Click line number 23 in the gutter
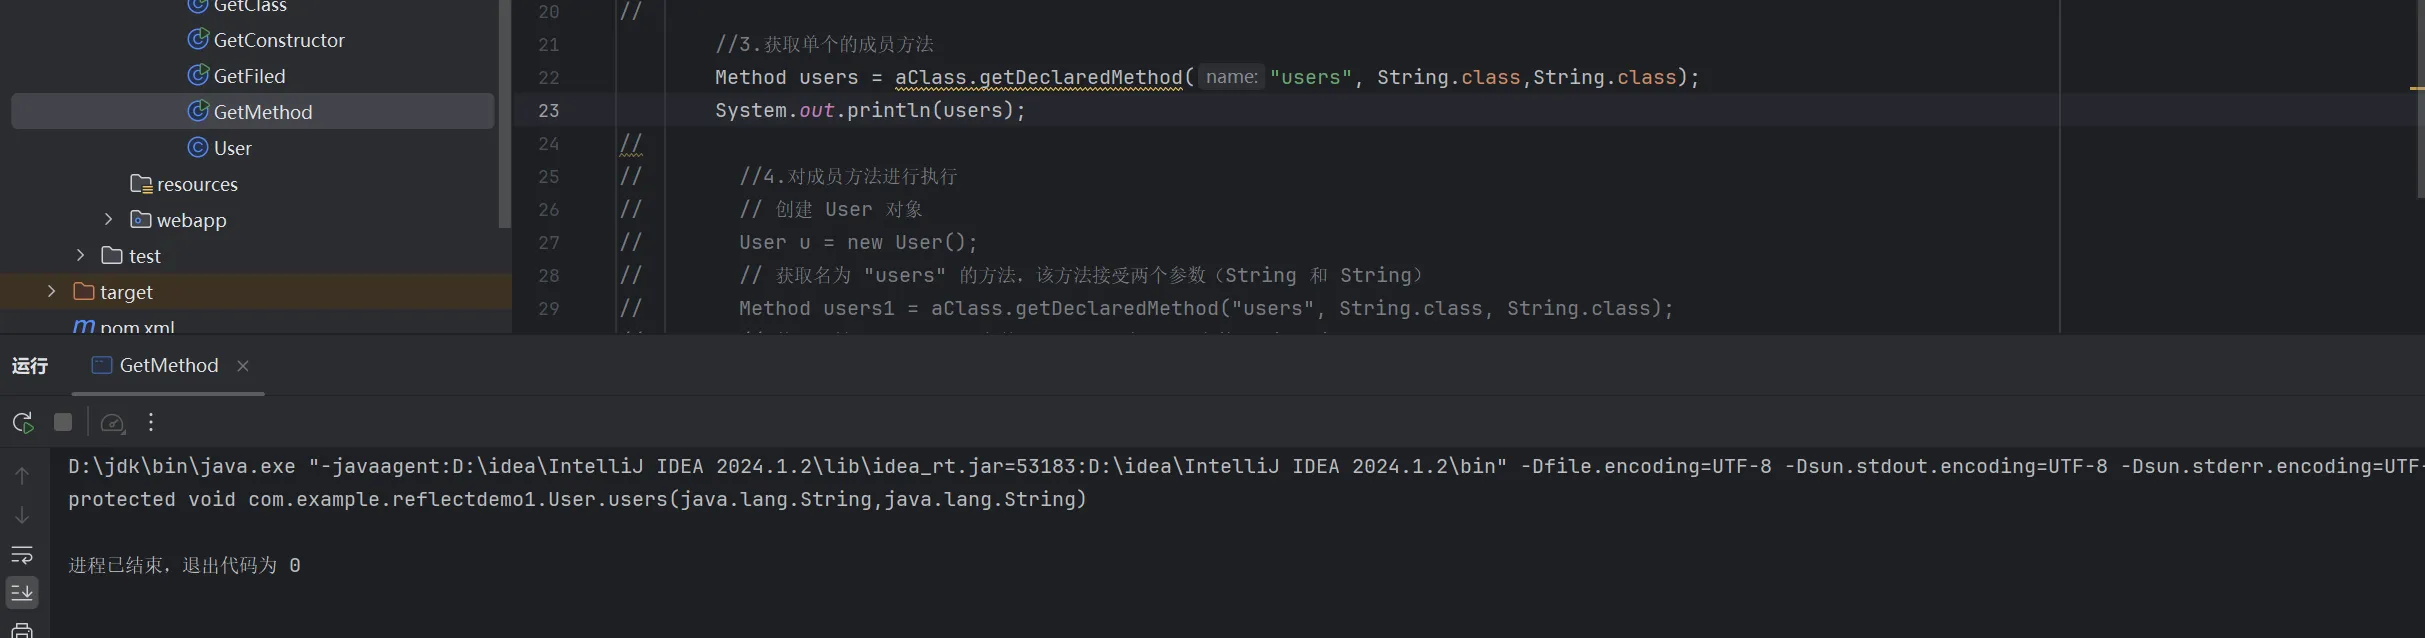Screen dimensions: 2425x638 tap(549, 110)
